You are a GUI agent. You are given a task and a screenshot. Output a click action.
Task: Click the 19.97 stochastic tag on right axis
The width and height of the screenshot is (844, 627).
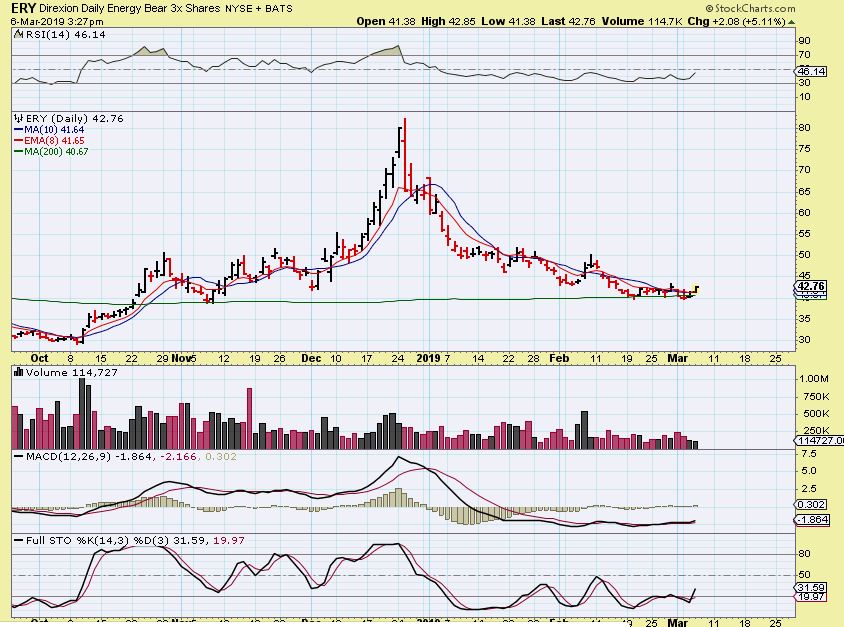[811, 597]
